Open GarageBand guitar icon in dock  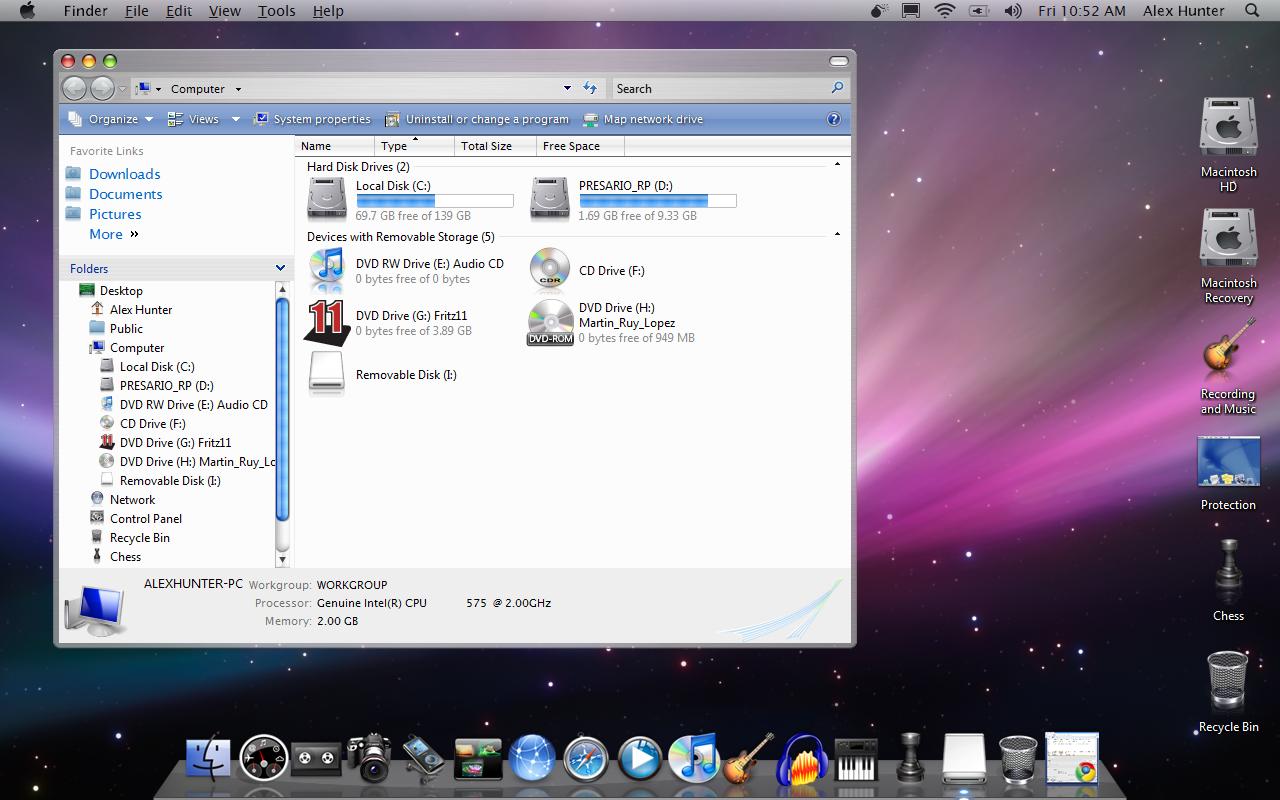tap(748, 758)
